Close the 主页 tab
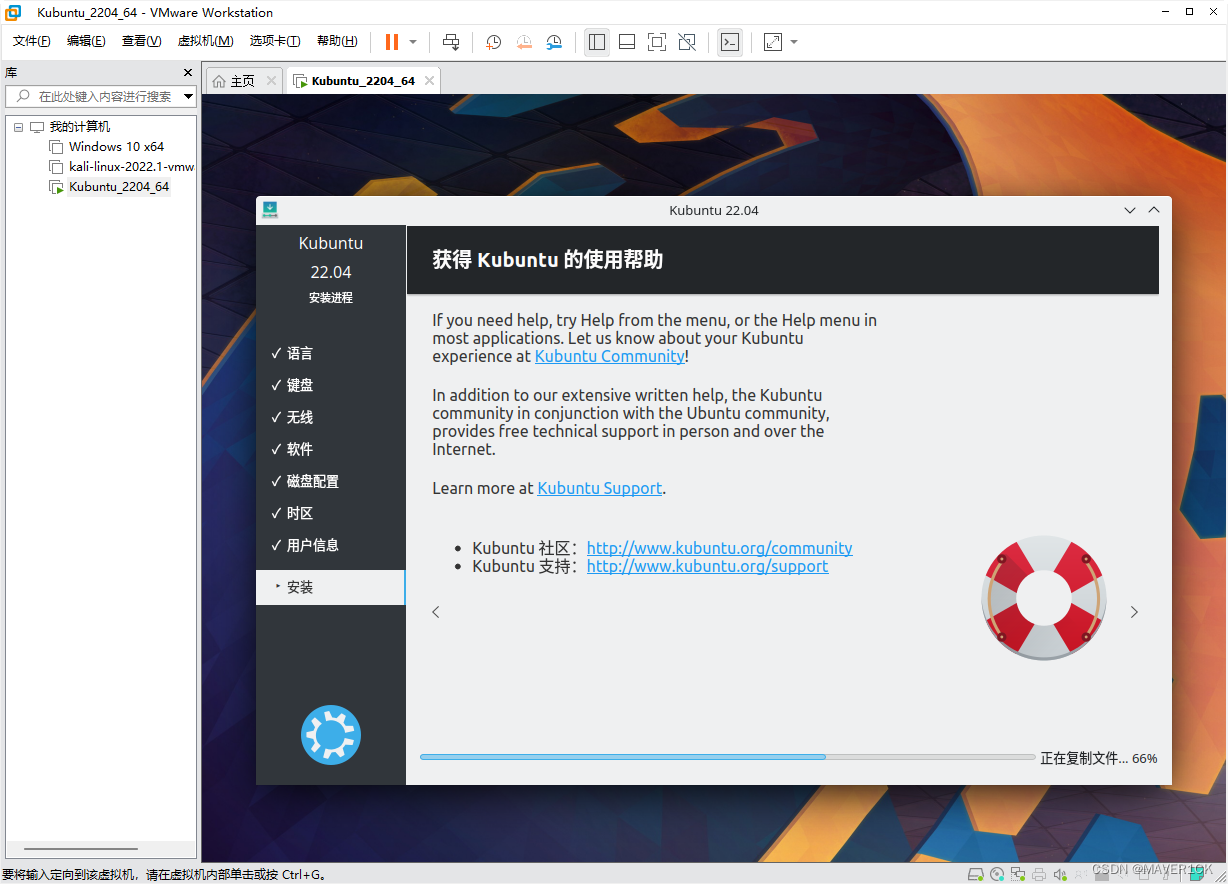The height and width of the screenshot is (884, 1228). click(271, 81)
